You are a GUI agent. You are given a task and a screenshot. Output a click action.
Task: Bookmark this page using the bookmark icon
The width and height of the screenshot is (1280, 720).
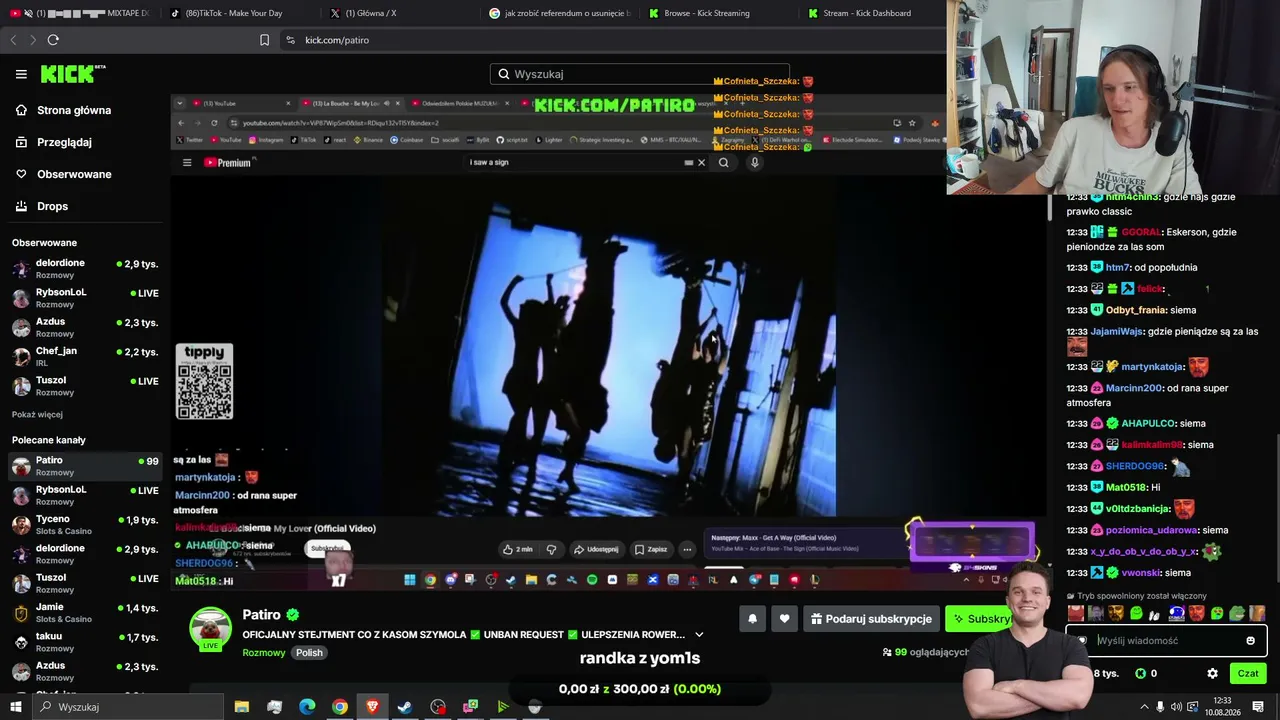[x=264, y=40]
